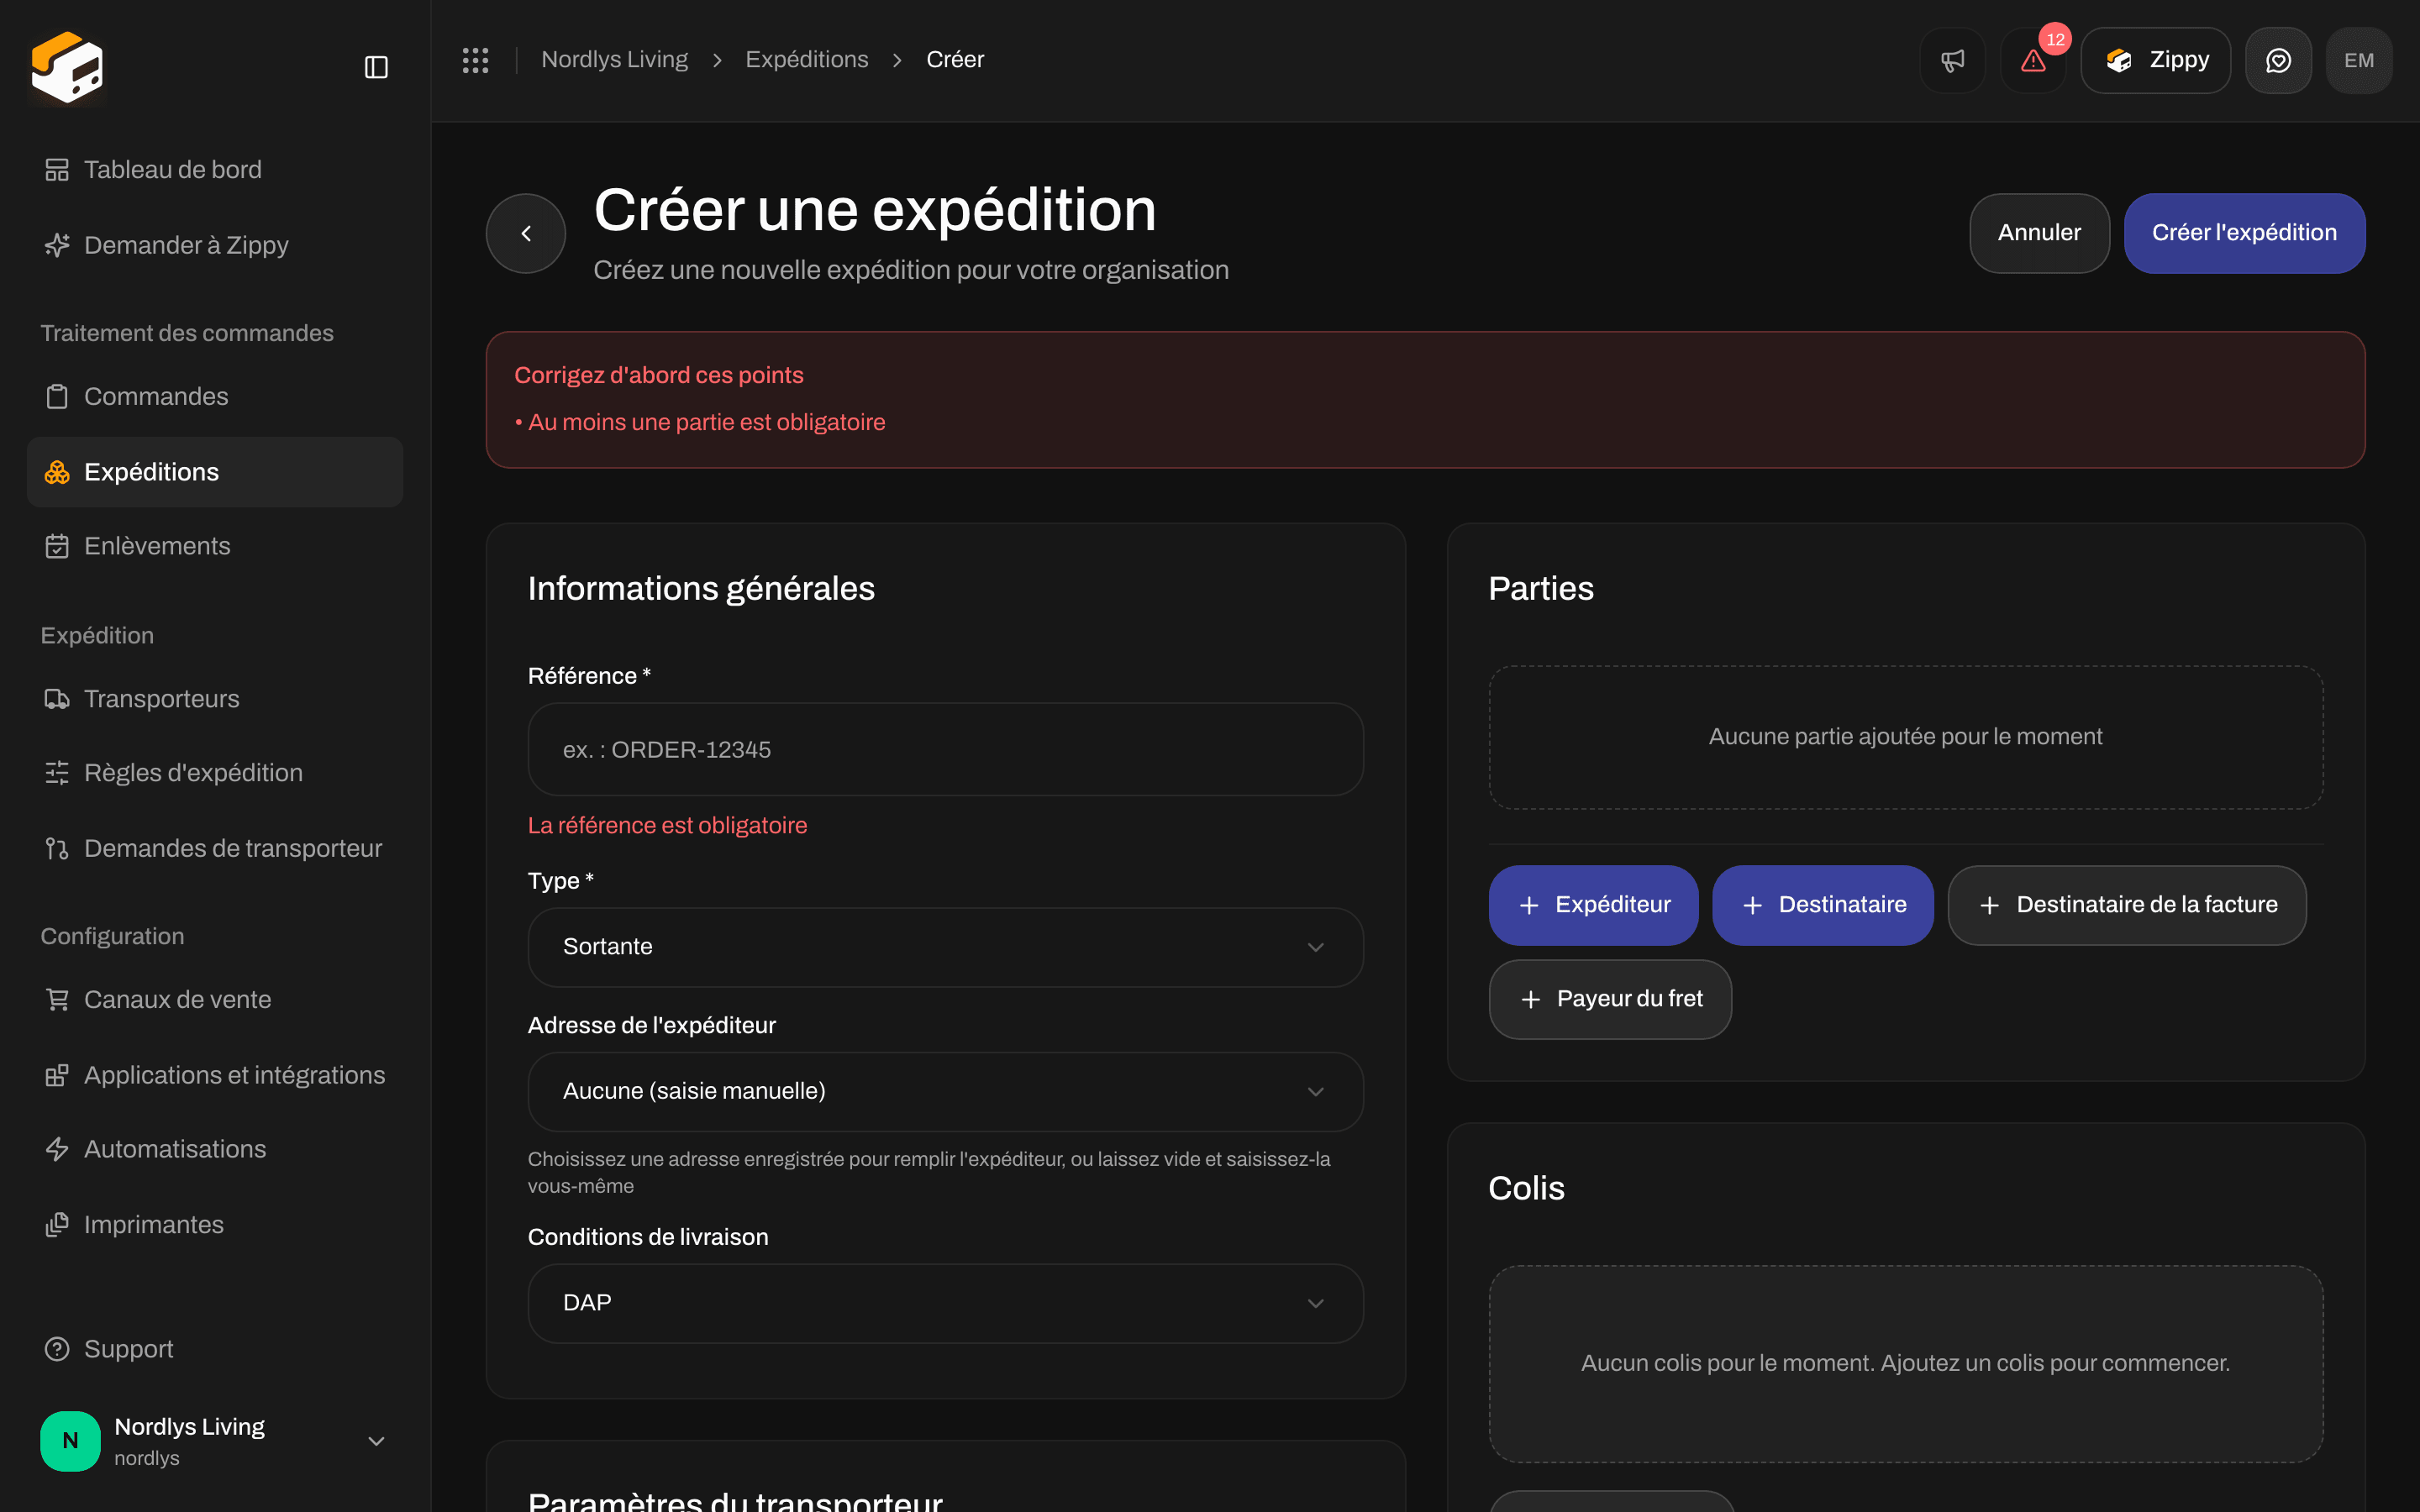Screen dimensions: 2420x1512
Task: Collapse the sidebar with the panel icon
Action: [x=376, y=67]
